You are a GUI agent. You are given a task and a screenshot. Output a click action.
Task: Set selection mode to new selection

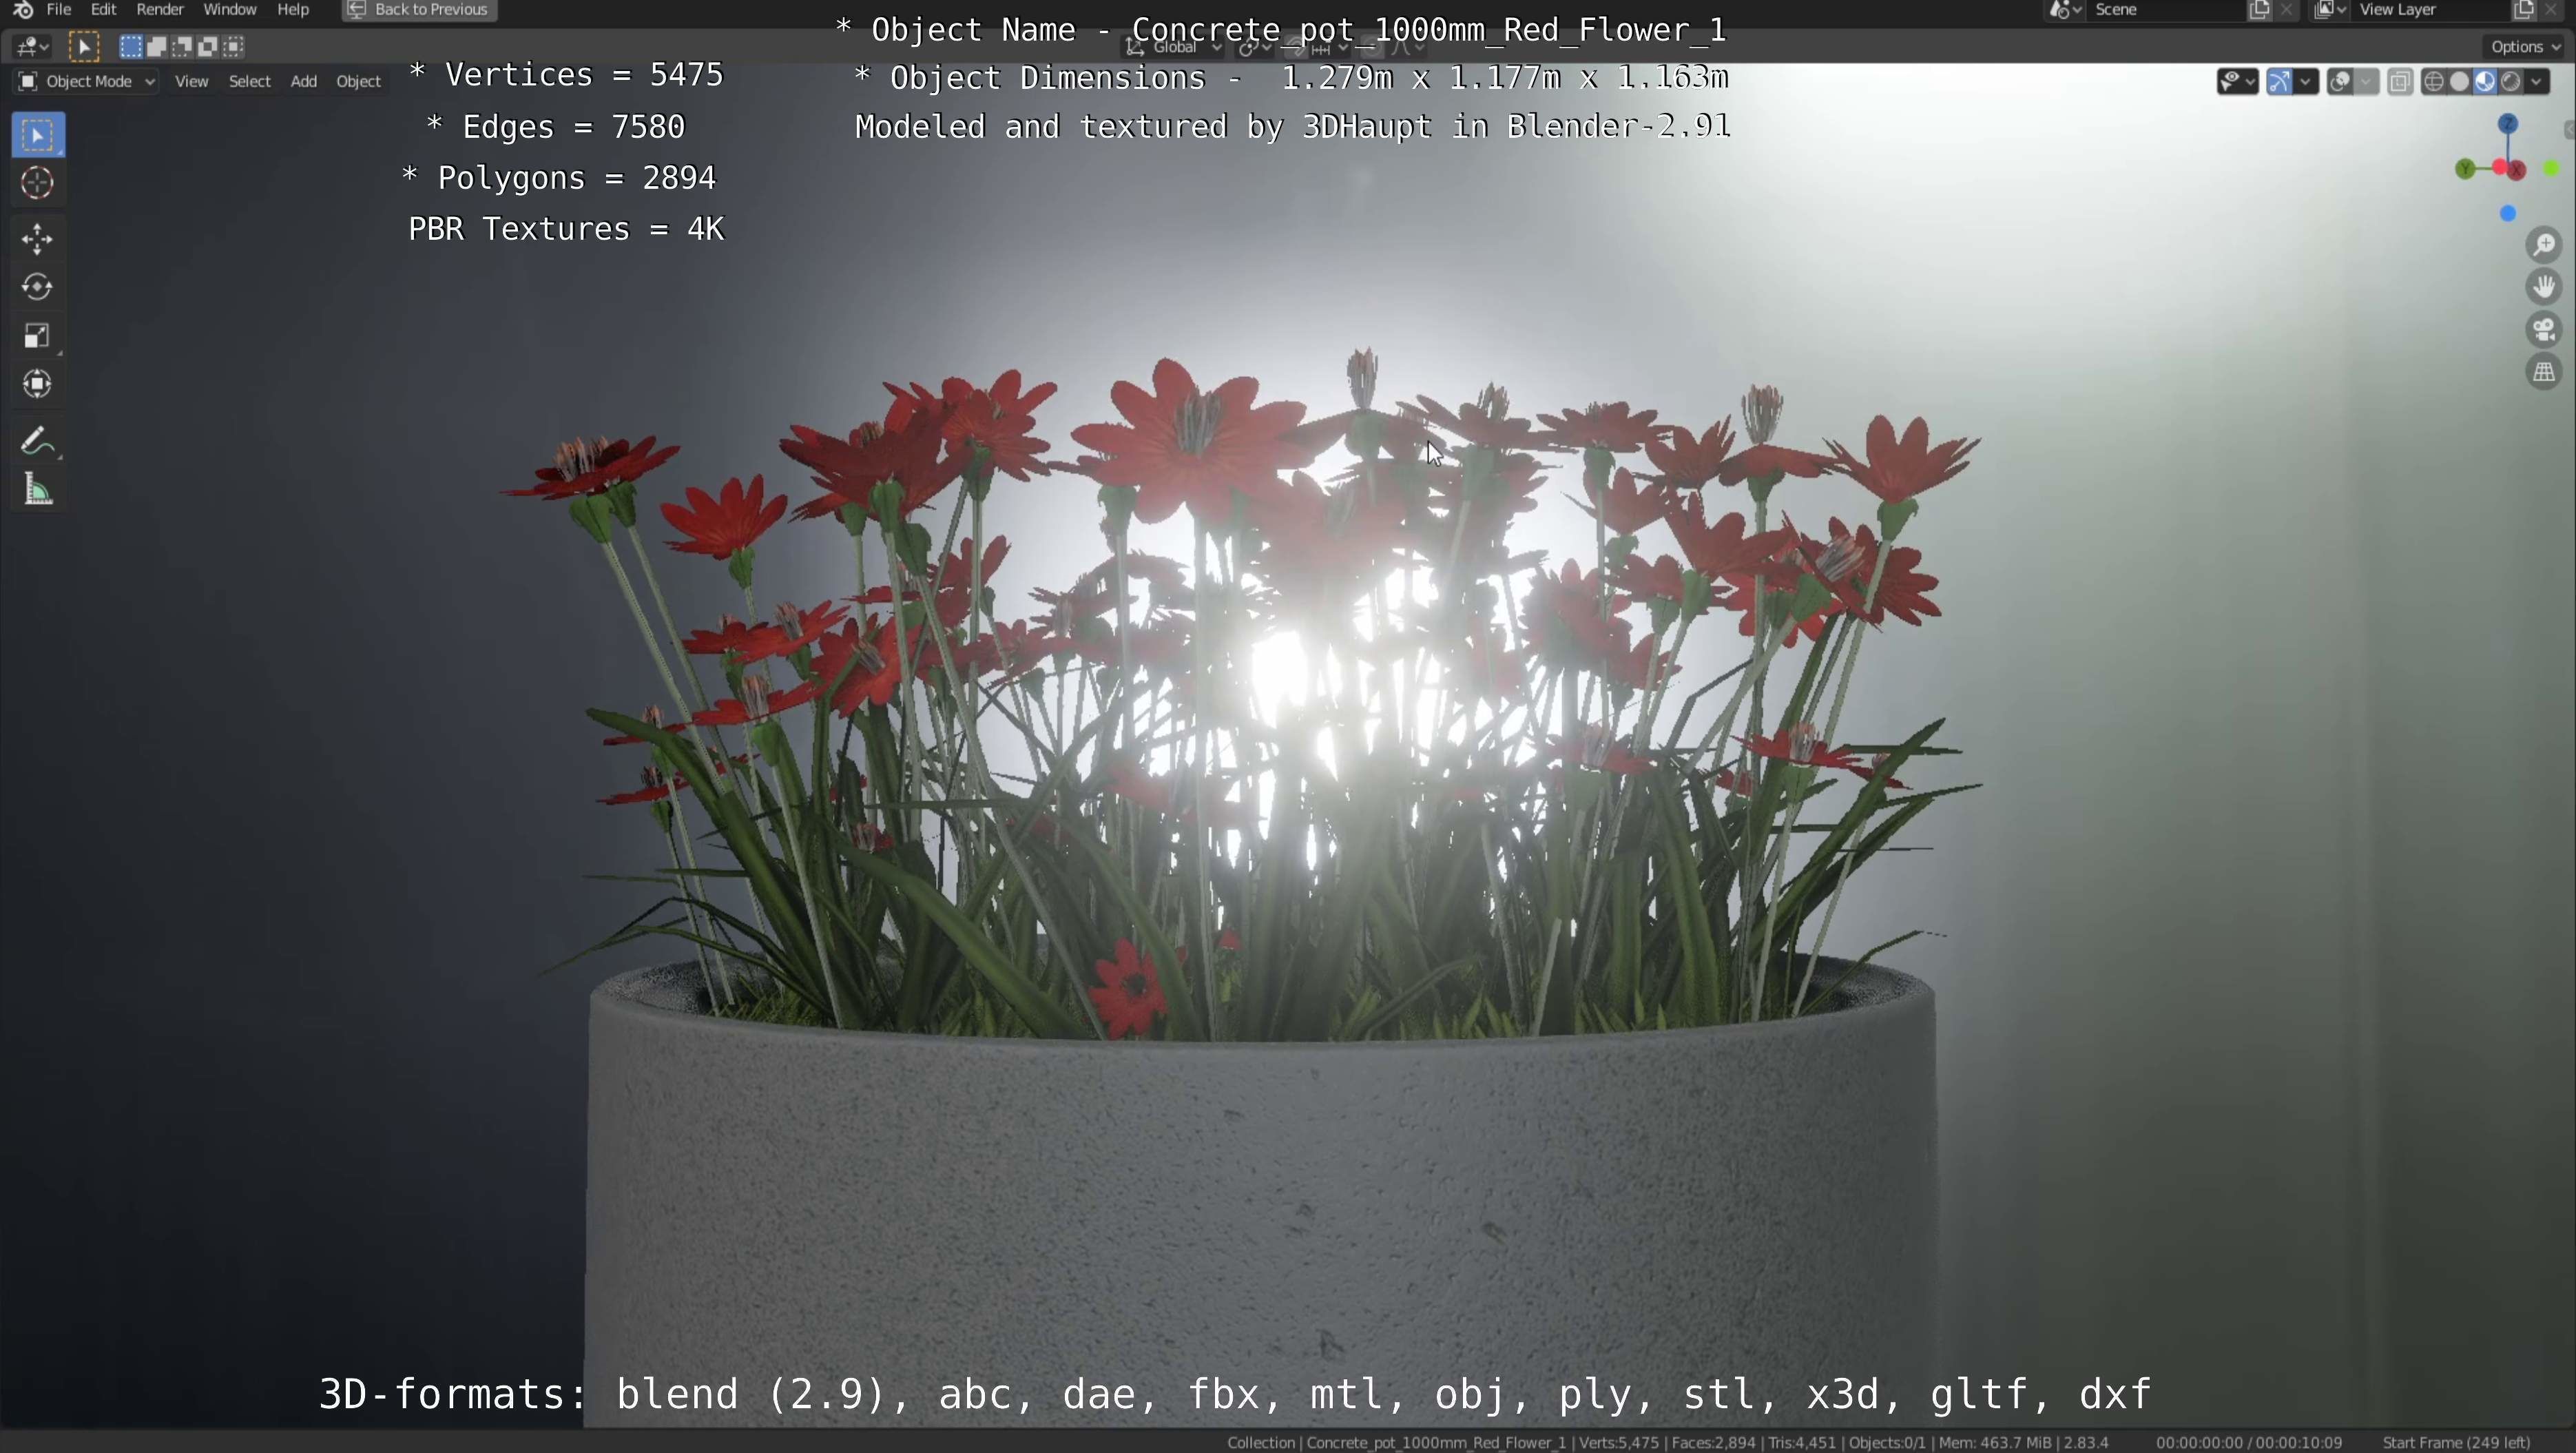click(x=131, y=46)
